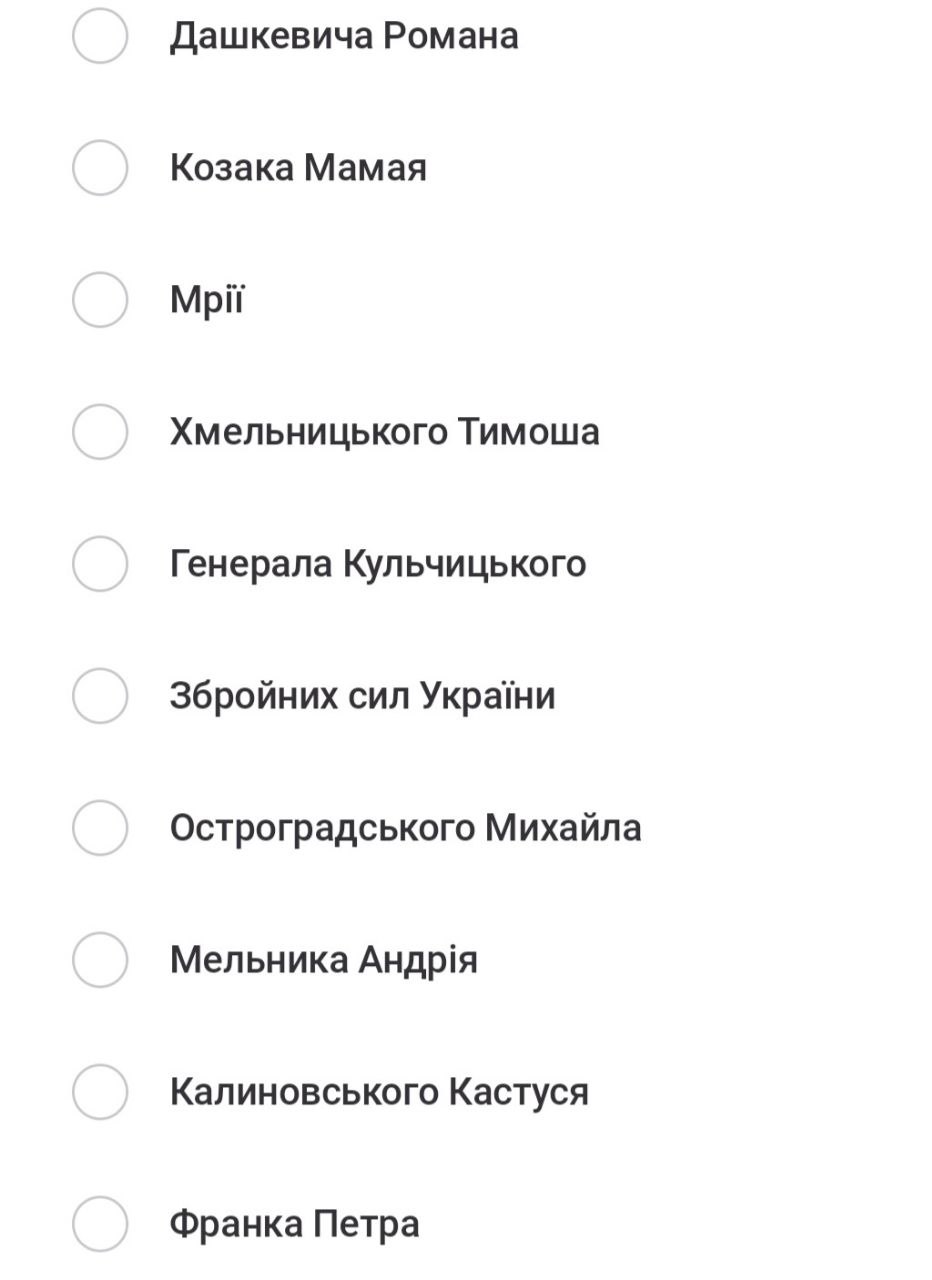Screen dimensions: 932x1280
Task: Click the Франка Петра text label
Action: pyautogui.click(x=294, y=1224)
